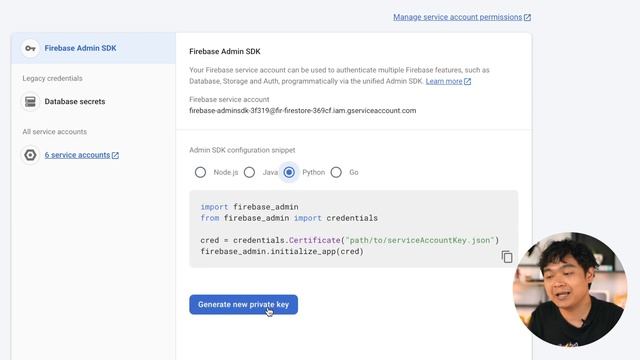Click the "Legacy credentials" section label
The height and width of the screenshot is (360, 640).
click(52, 78)
